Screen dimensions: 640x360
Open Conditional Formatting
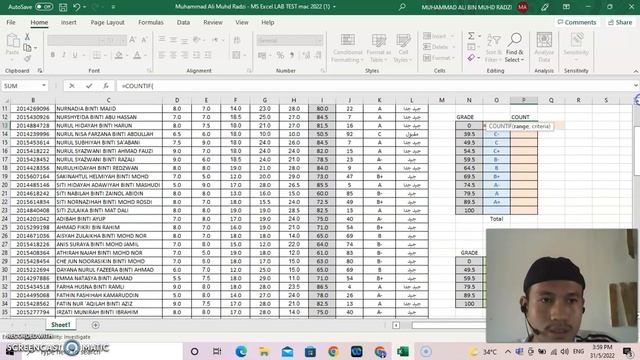pos(347,48)
